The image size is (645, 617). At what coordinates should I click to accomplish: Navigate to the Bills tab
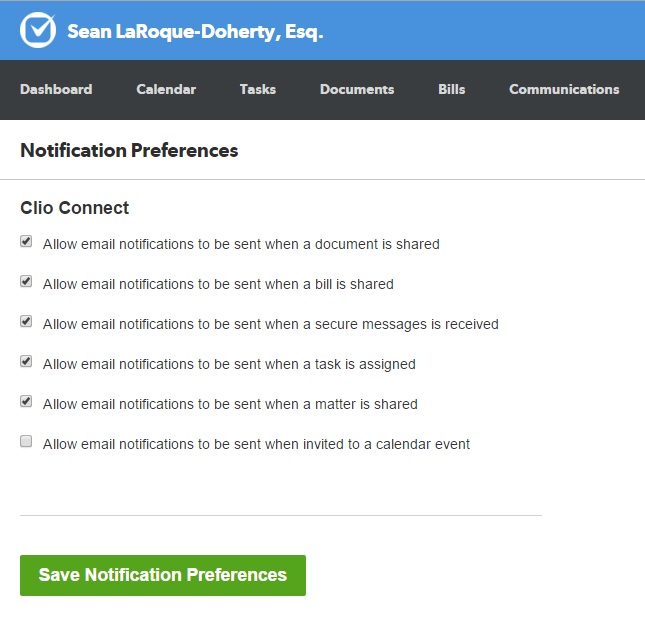452,89
